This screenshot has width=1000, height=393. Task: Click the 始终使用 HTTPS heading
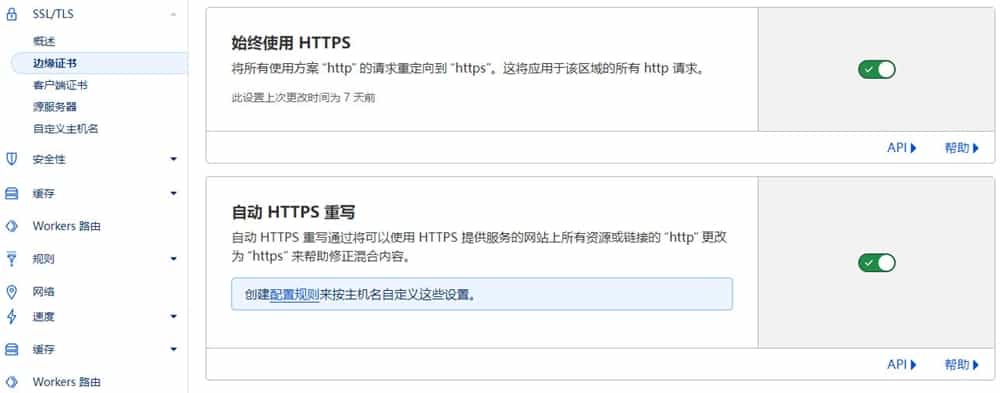tap(291, 43)
